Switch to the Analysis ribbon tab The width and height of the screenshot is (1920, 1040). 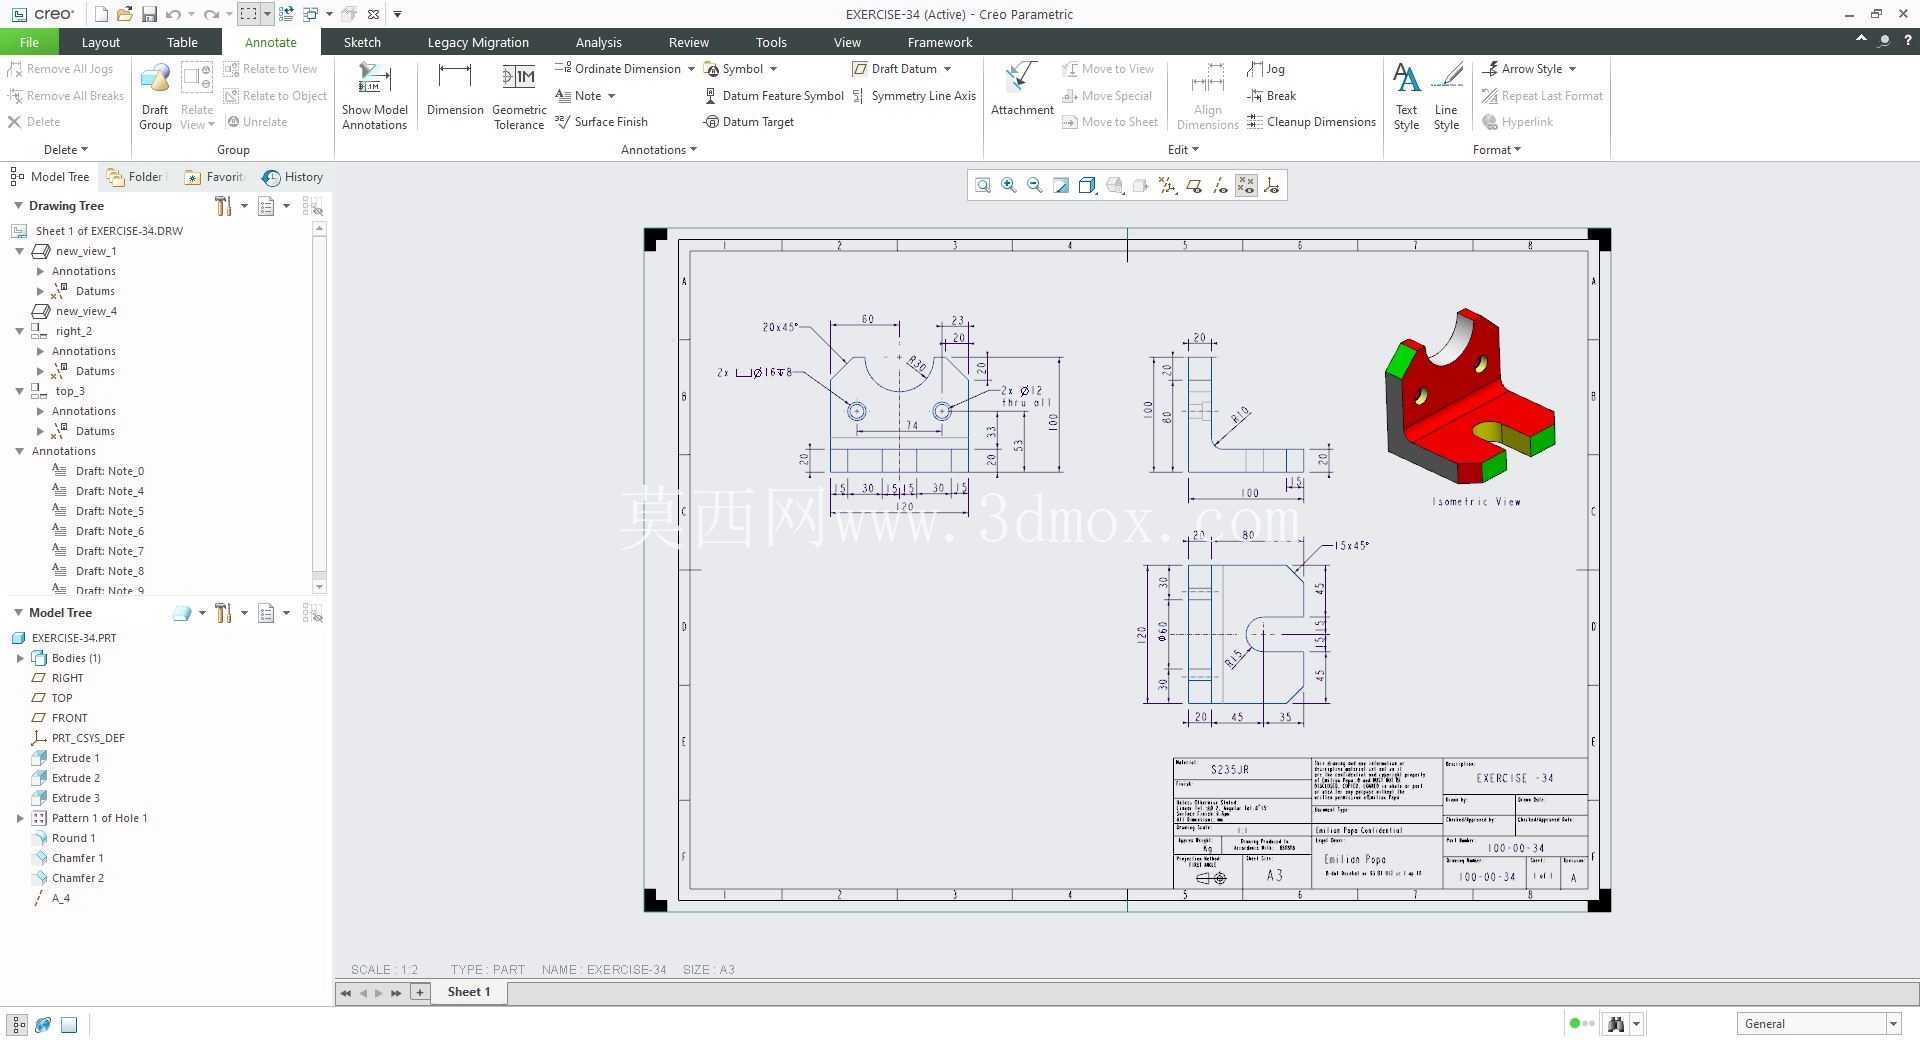click(x=598, y=42)
